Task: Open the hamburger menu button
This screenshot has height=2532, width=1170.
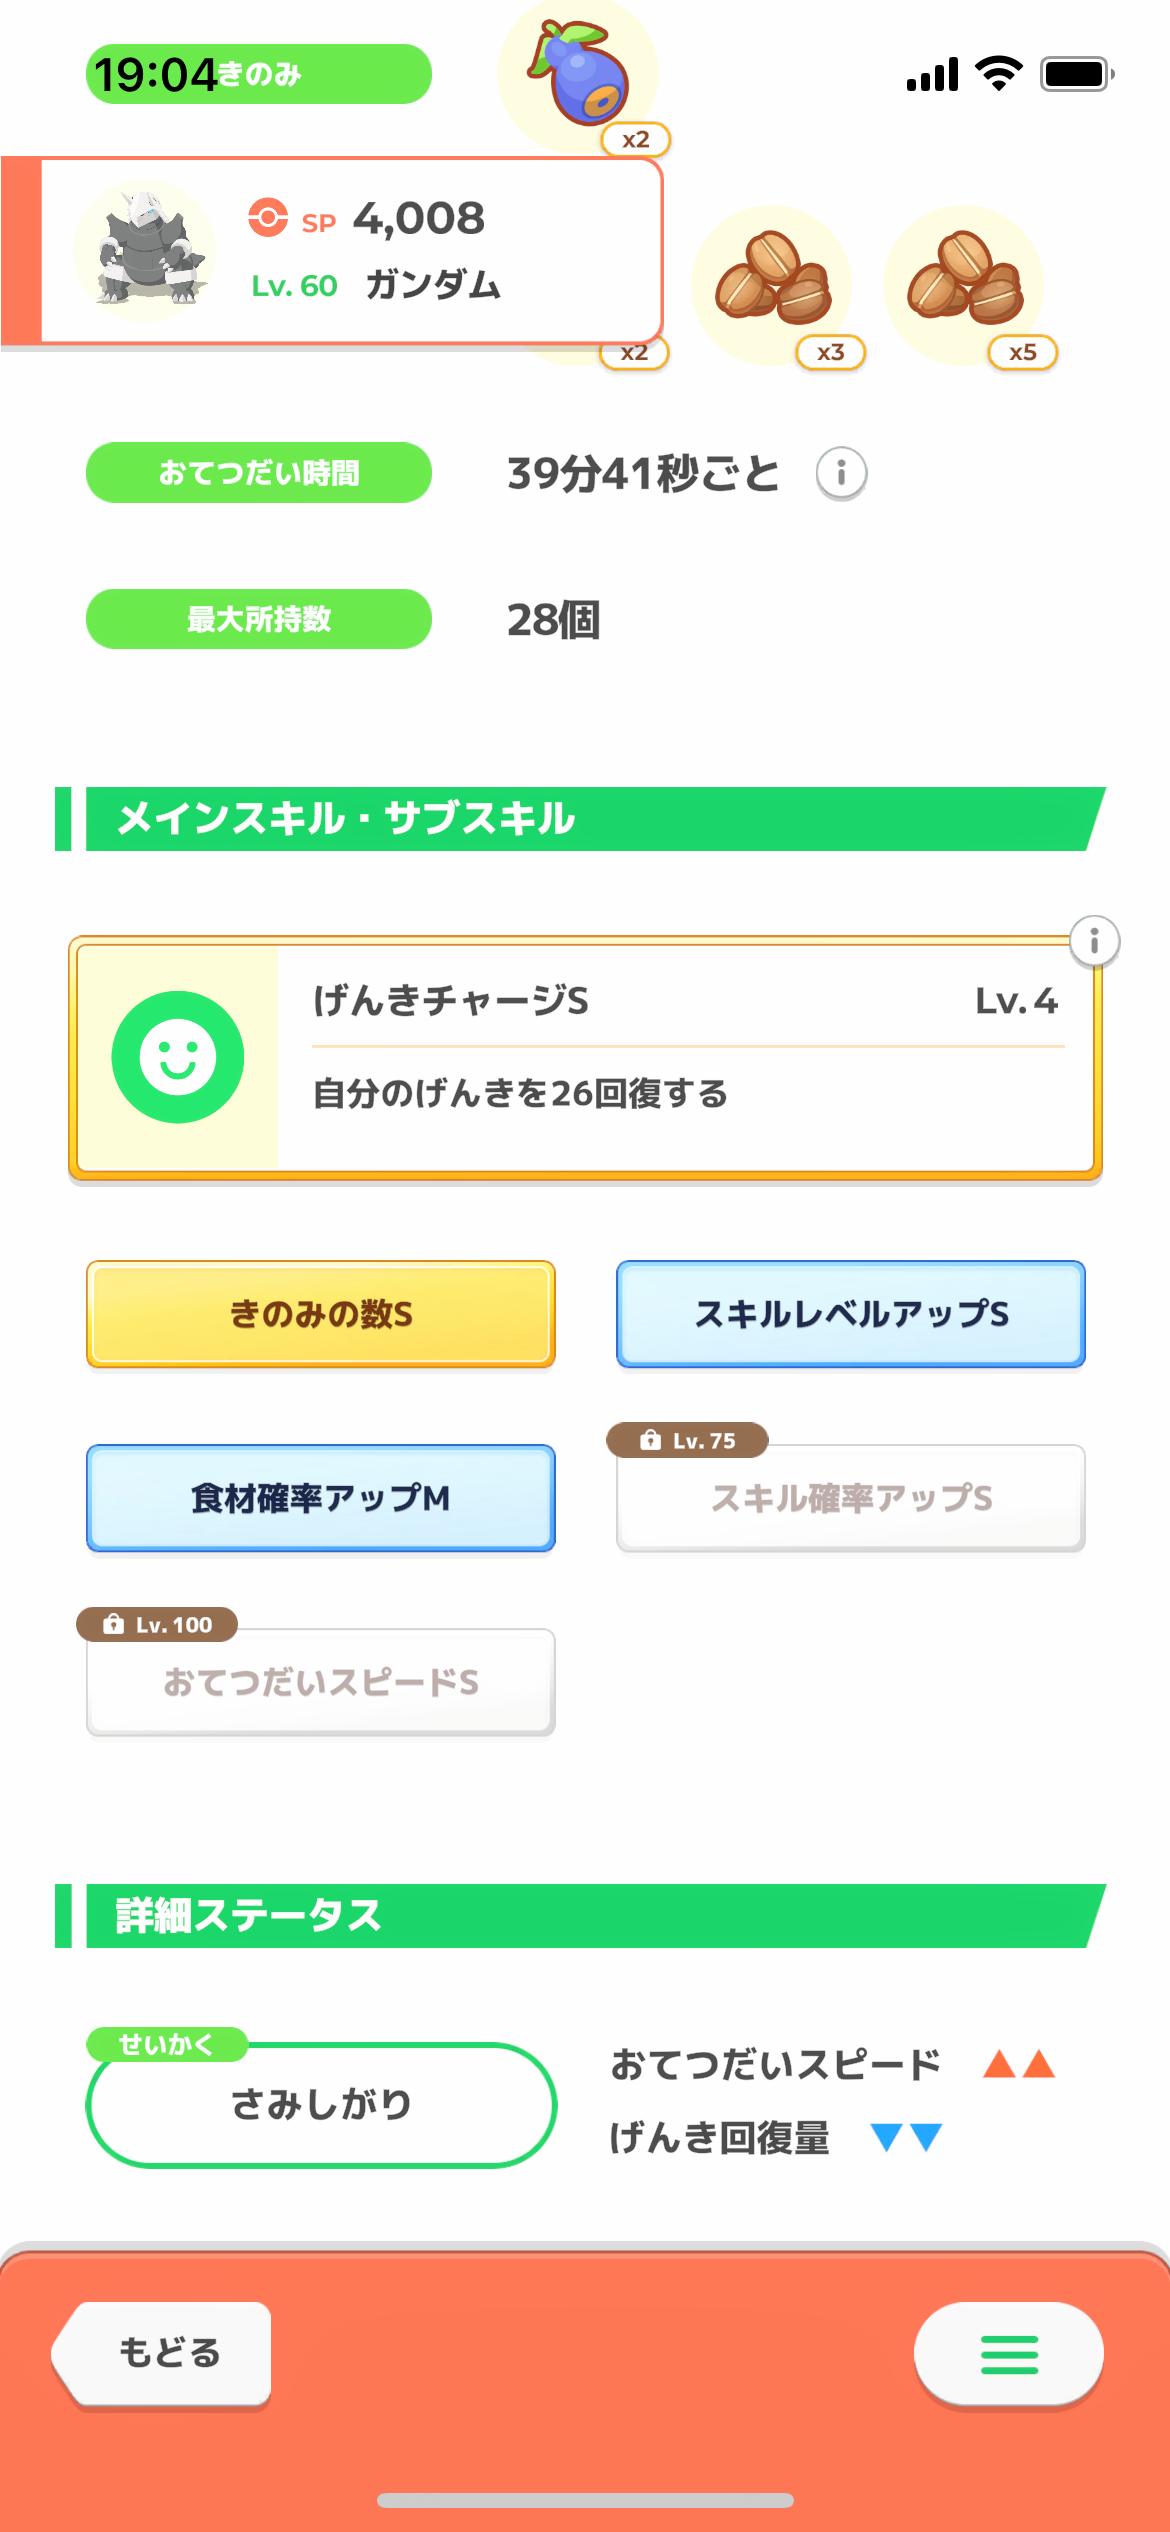Action: pyautogui.click(x=1008, y=2354)
